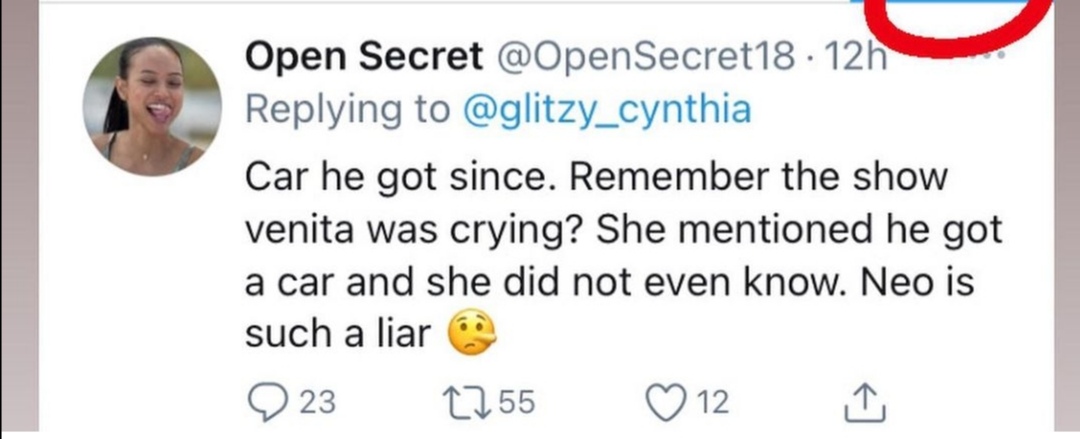Open the Open Secret profile photo
The width and height of the screenshot is (1080, 439).
point(151,107)
